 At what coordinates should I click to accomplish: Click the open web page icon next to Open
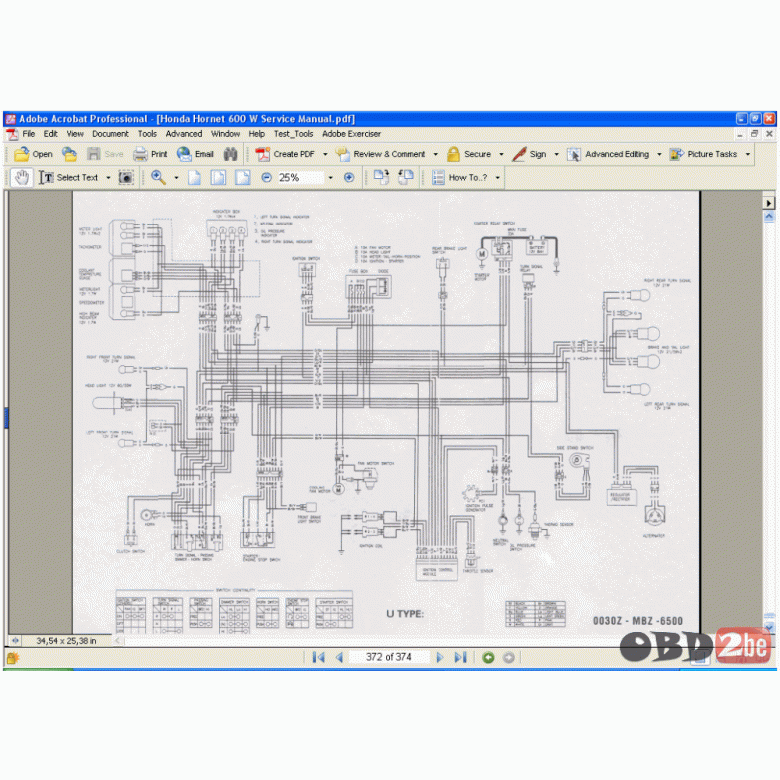point(69,154)
